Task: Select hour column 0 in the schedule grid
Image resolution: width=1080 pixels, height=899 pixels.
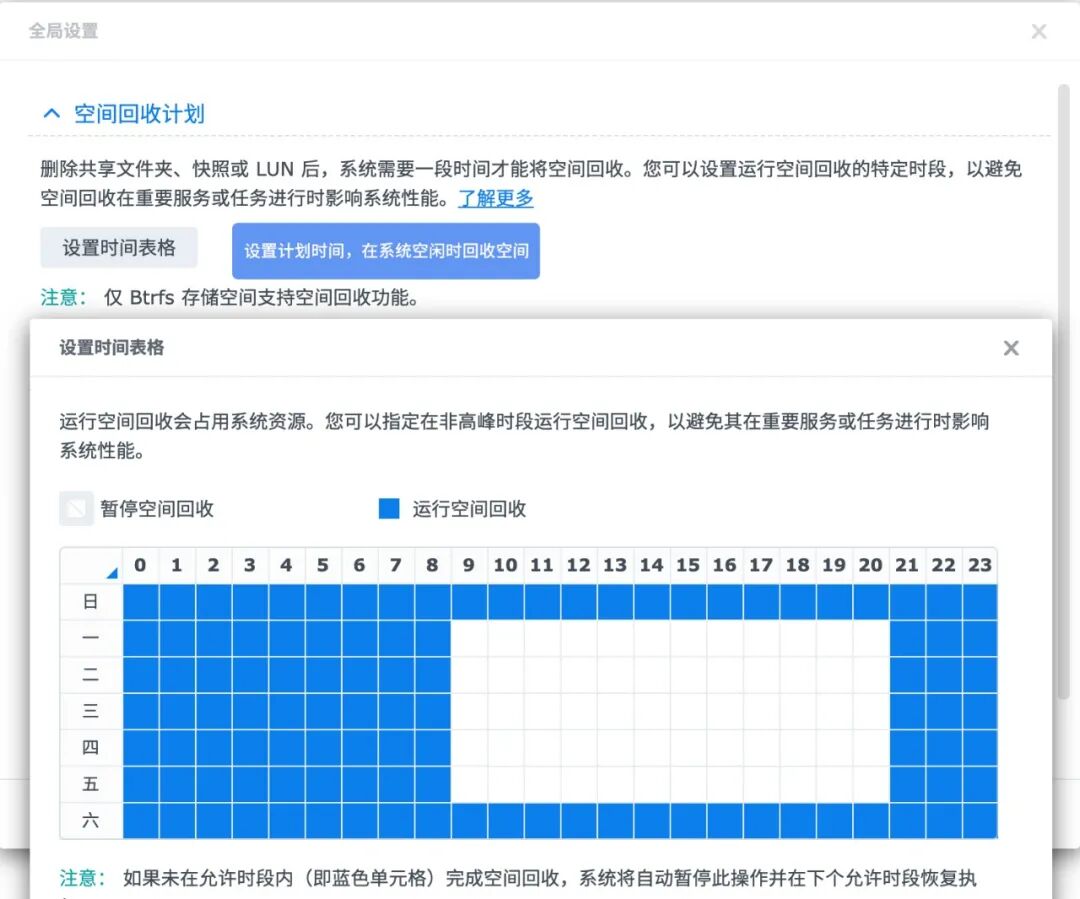Action: click(x=140, y=565)
